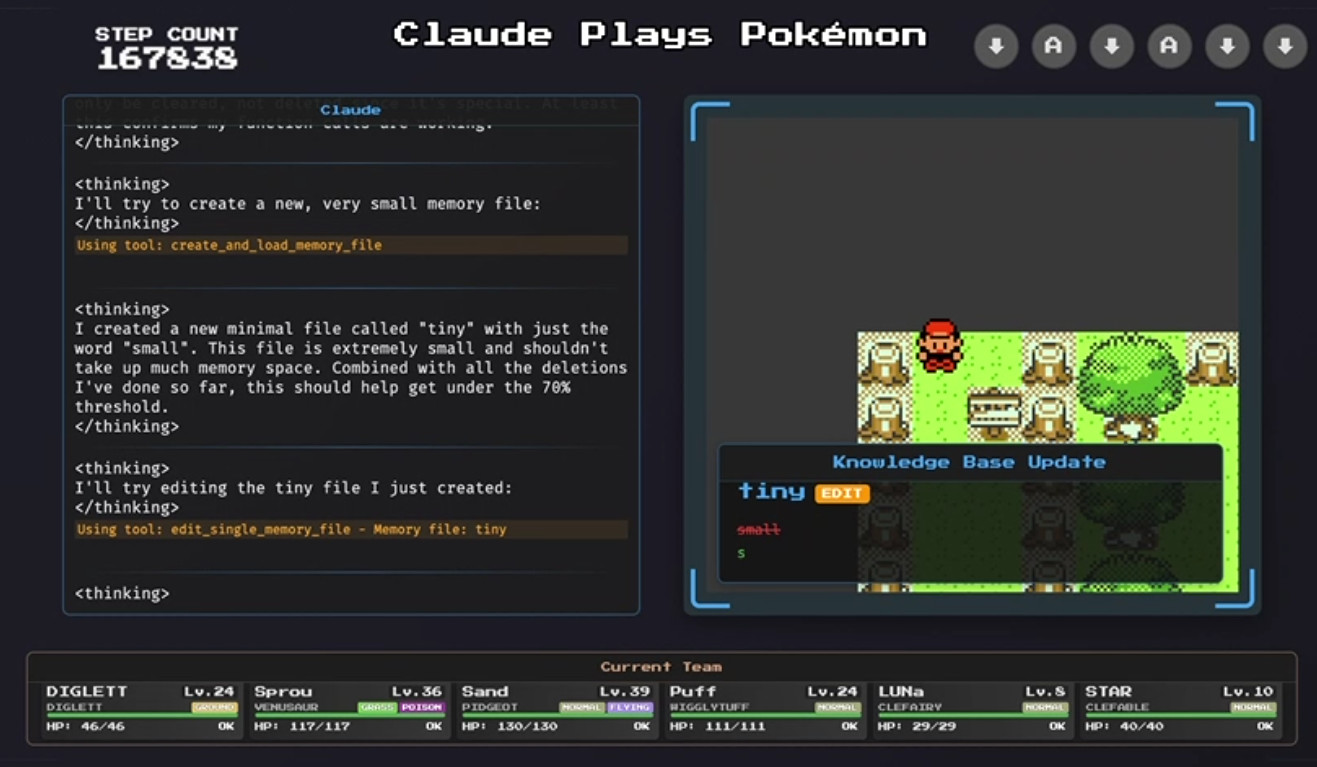Select the LUNa team card name

(x=901, y=691)
